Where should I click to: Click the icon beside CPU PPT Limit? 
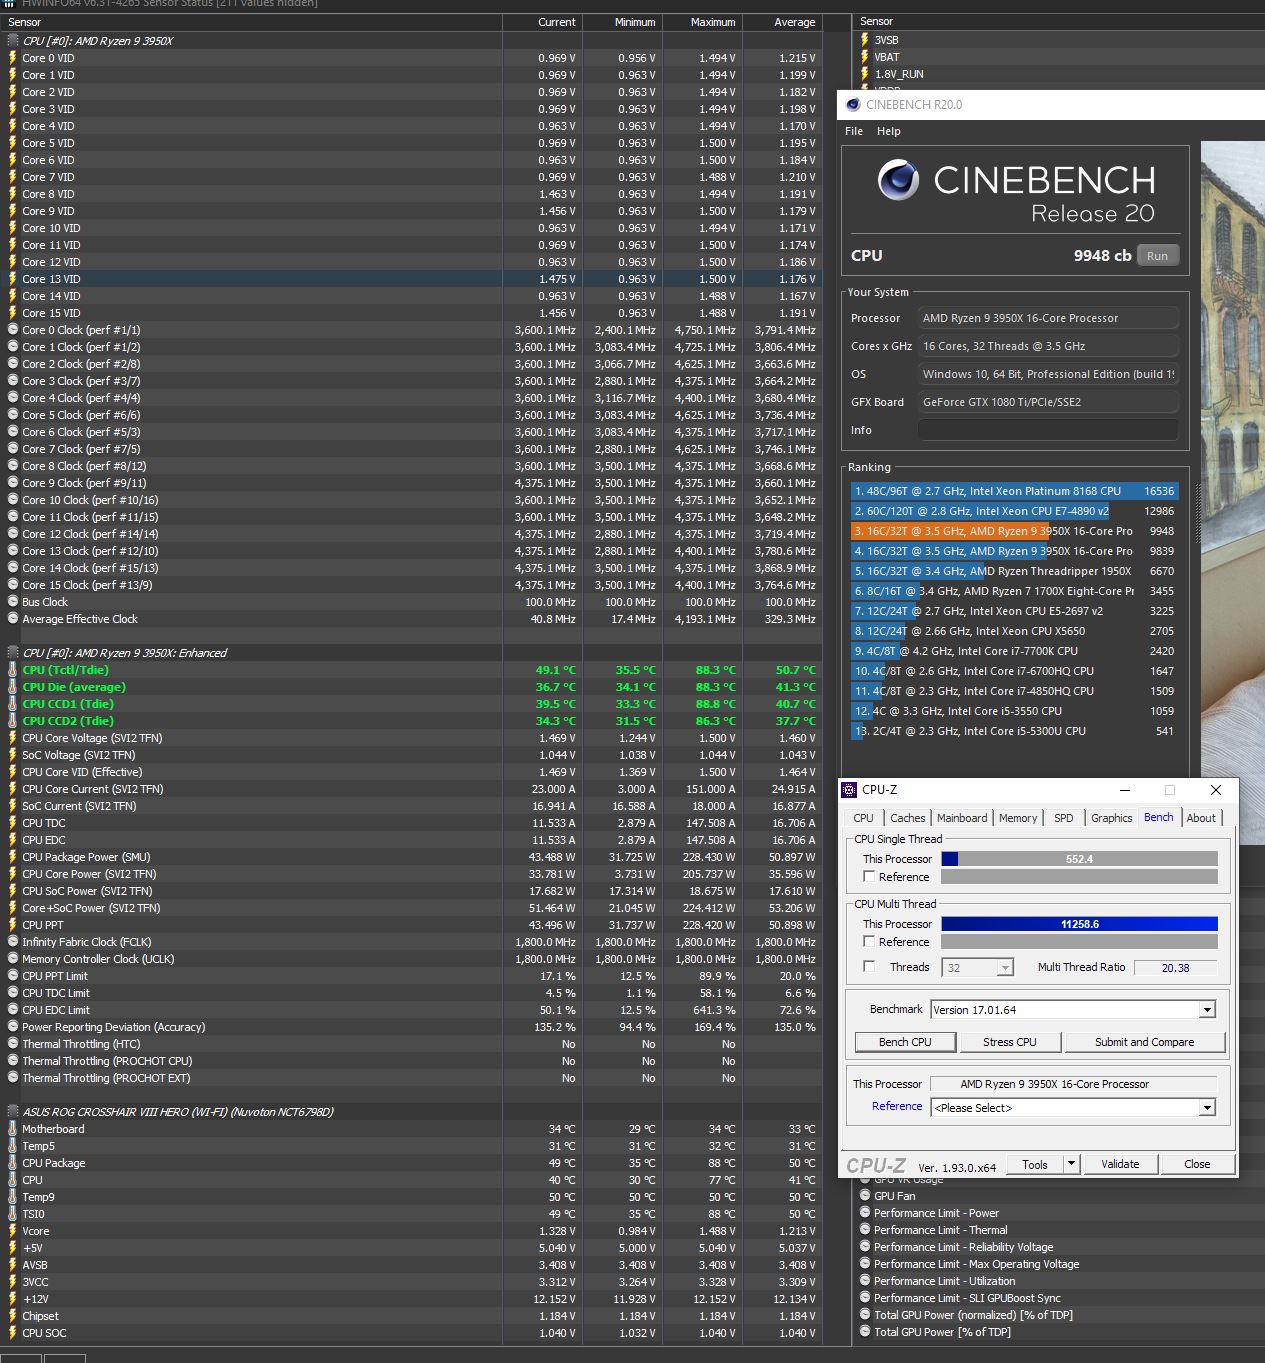[13, 976]
